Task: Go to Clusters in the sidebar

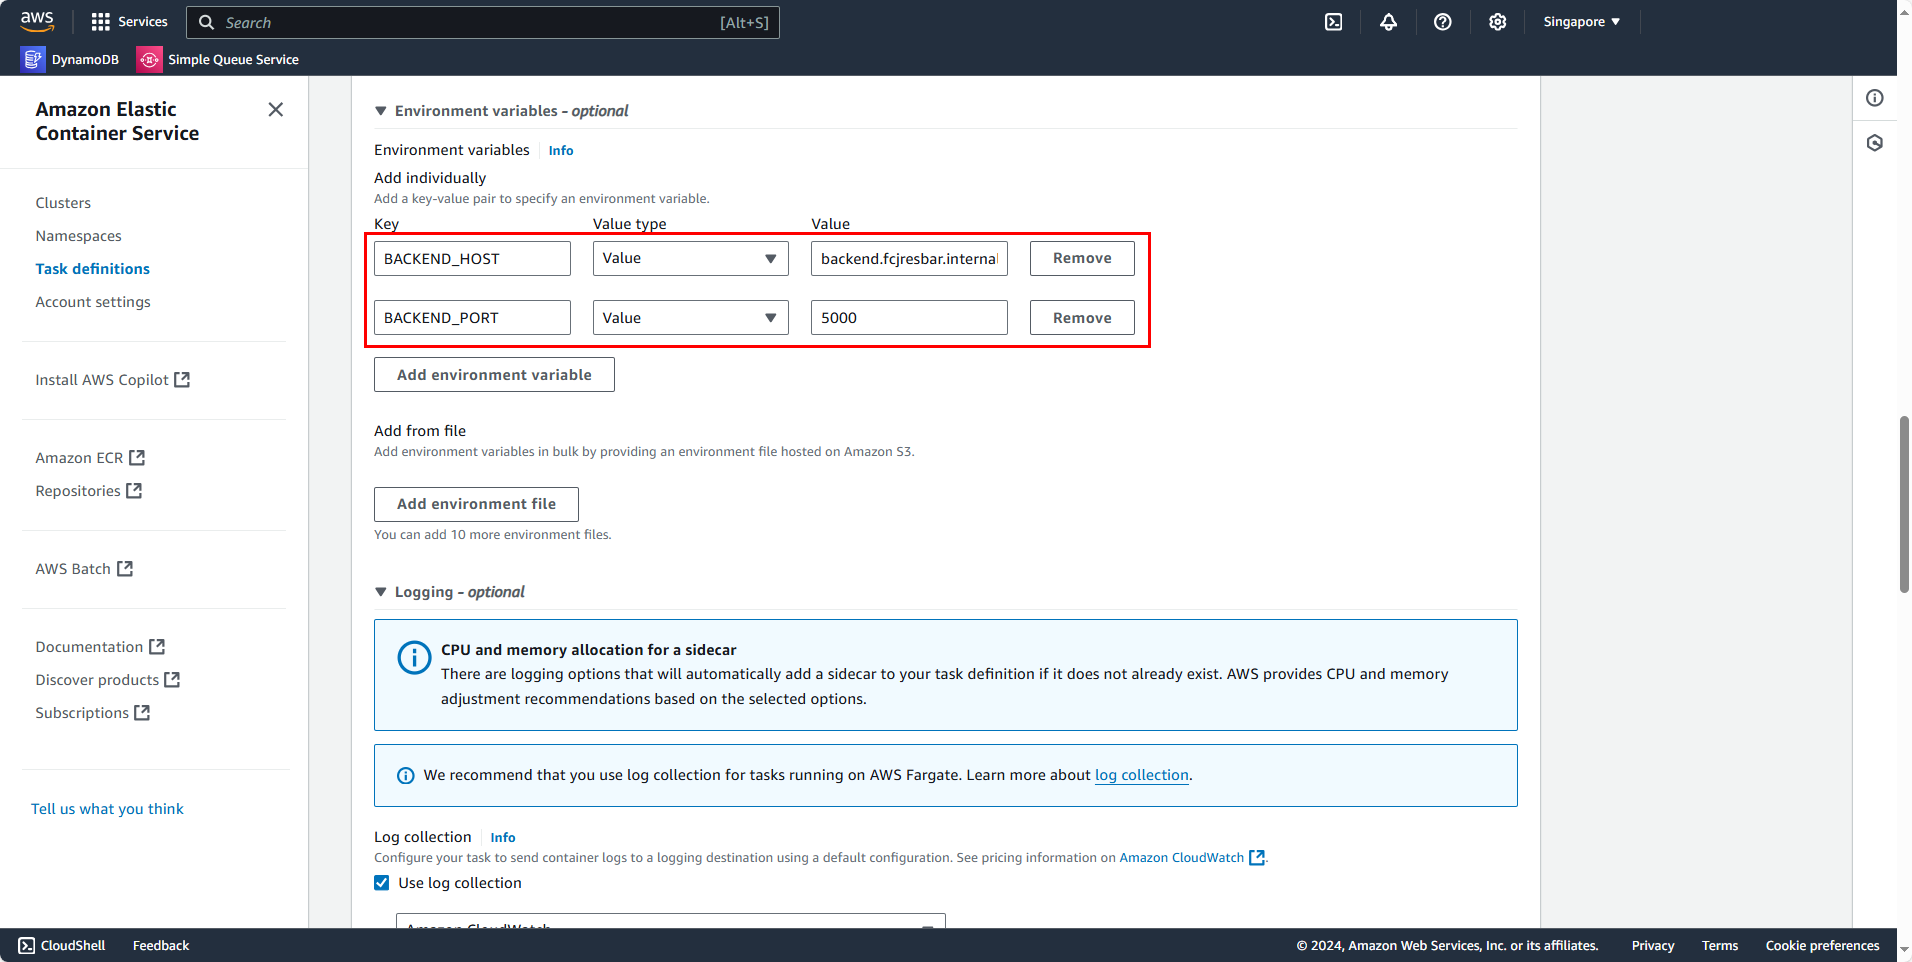Action: 63,203
